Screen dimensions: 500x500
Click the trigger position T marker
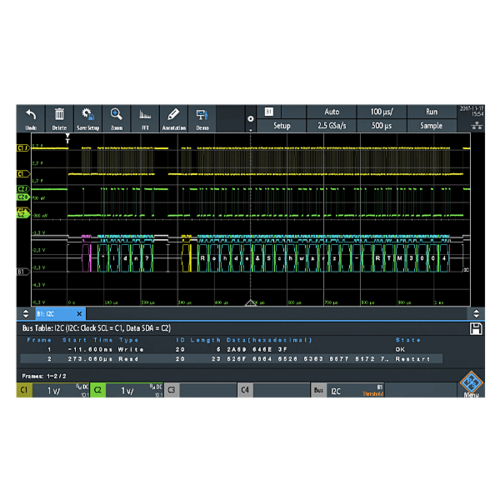click(x=68, y=138)
